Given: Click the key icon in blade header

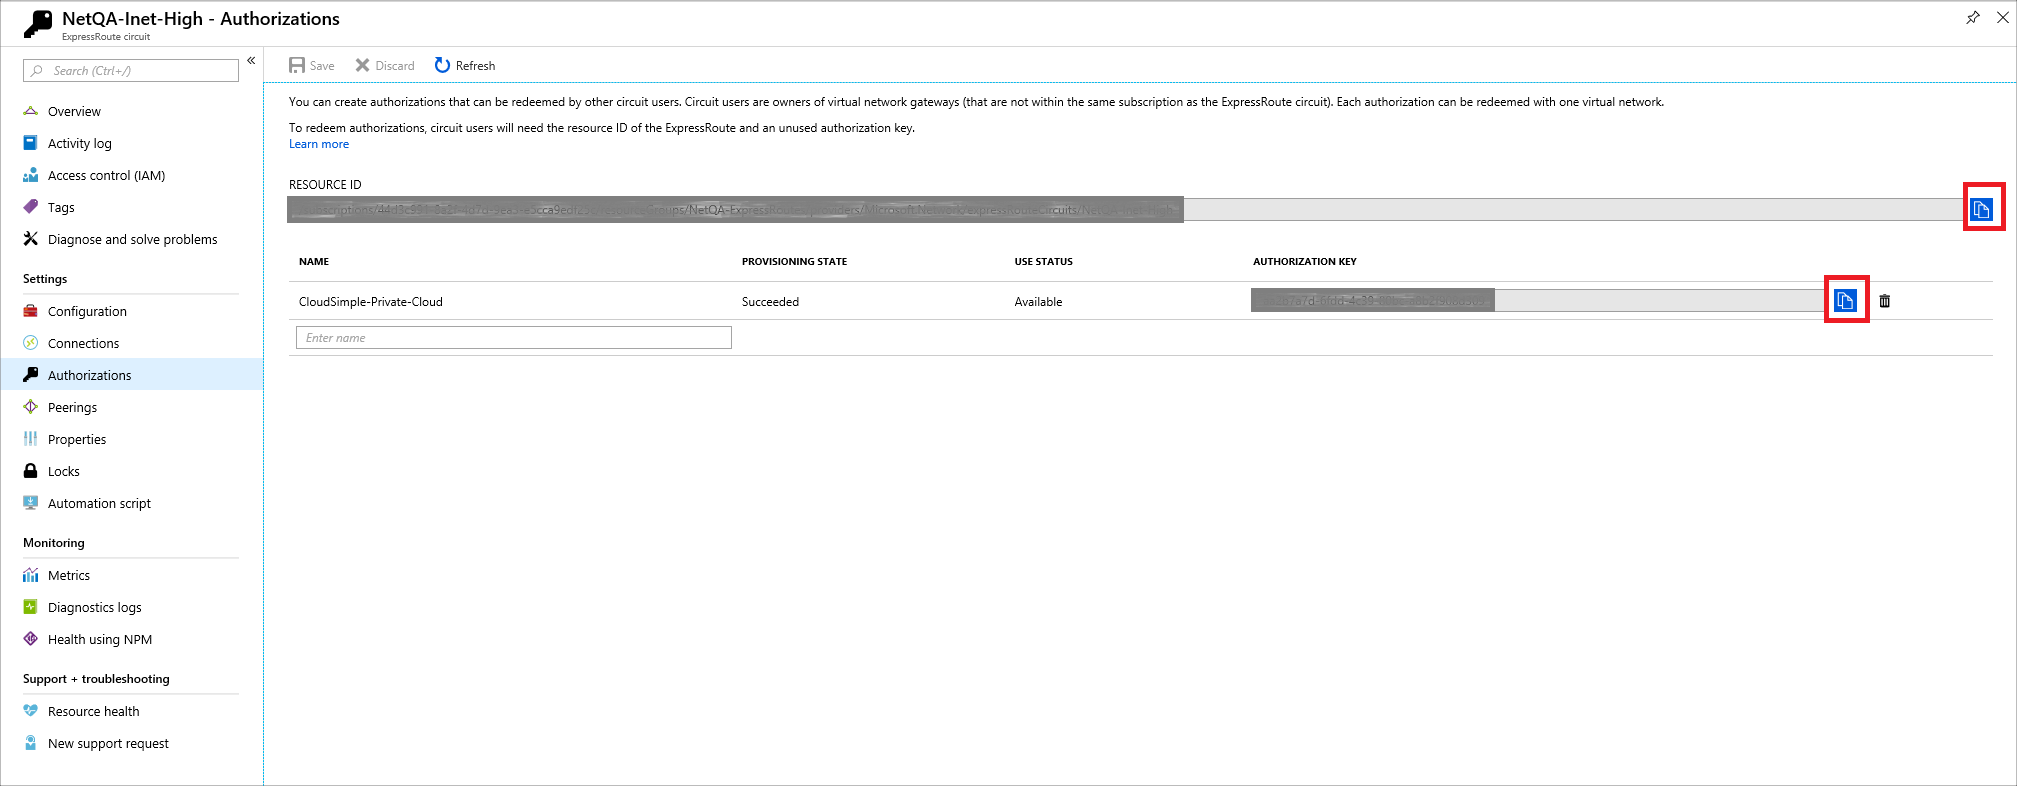Looking at the screenshot, I should point(37,24).
